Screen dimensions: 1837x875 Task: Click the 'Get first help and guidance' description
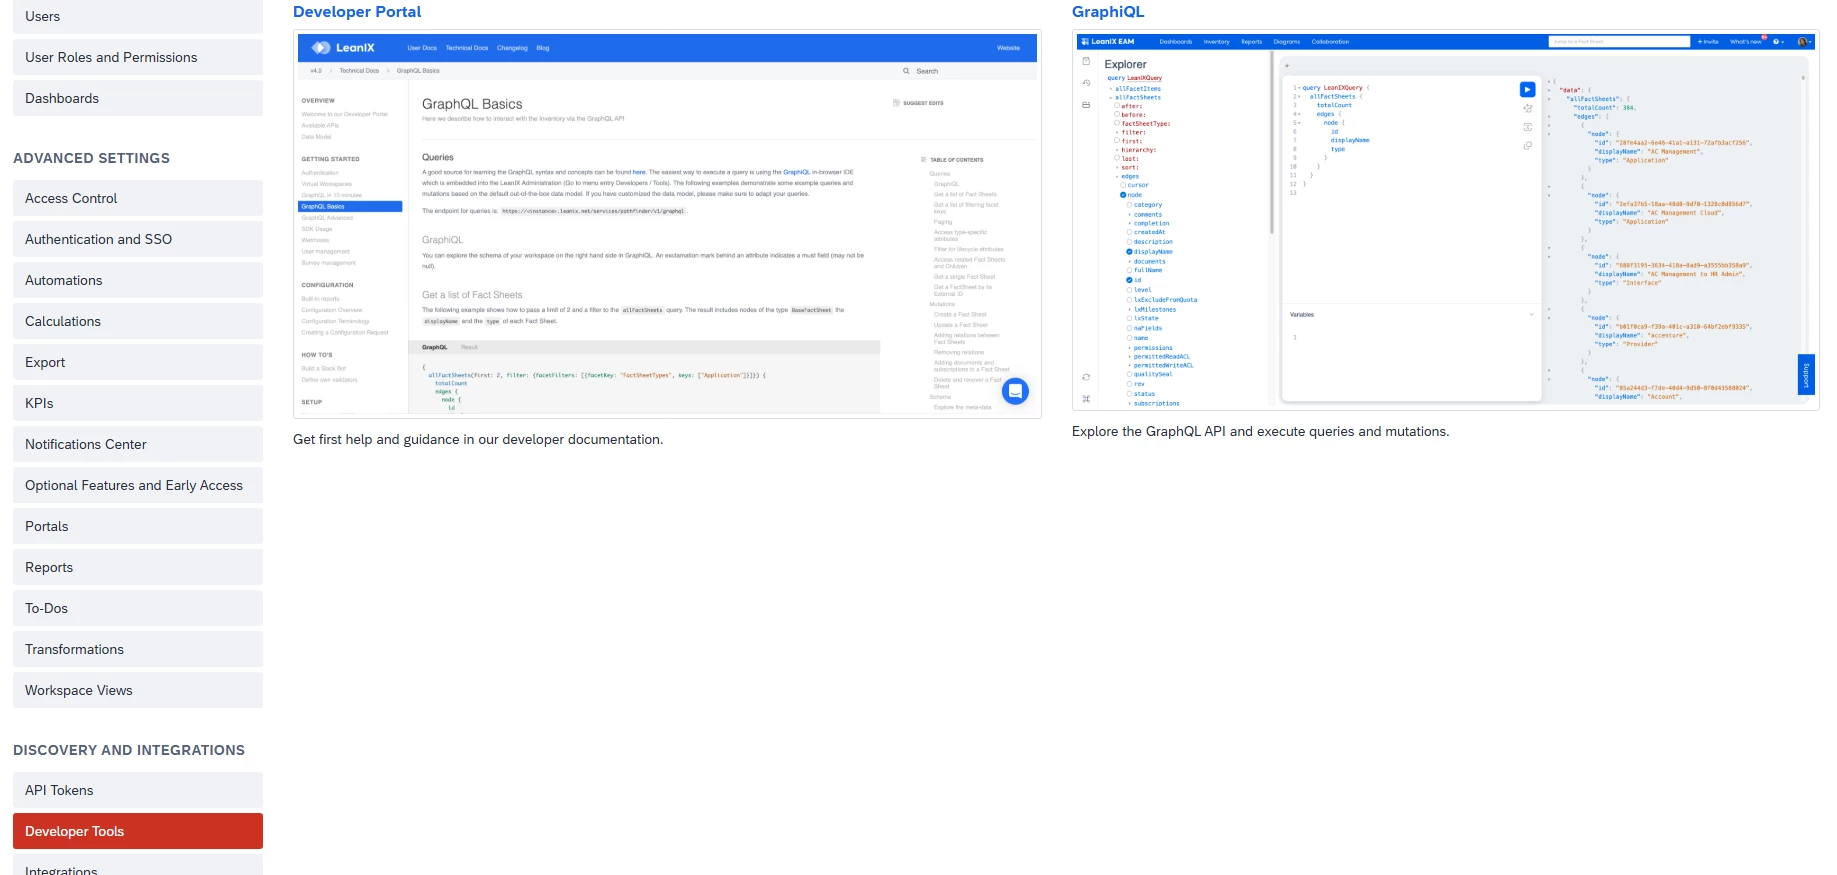coord(478,439)
